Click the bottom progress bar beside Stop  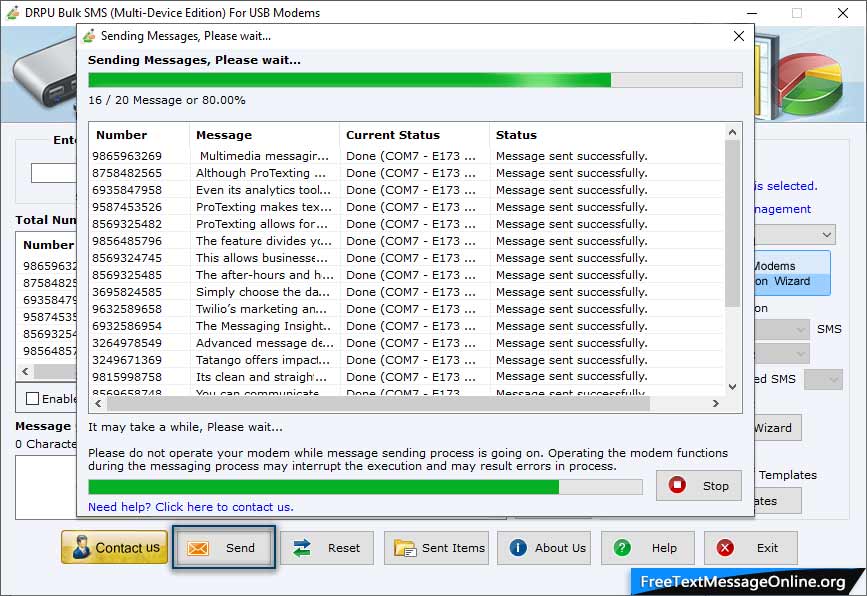[x=365, y=487]
